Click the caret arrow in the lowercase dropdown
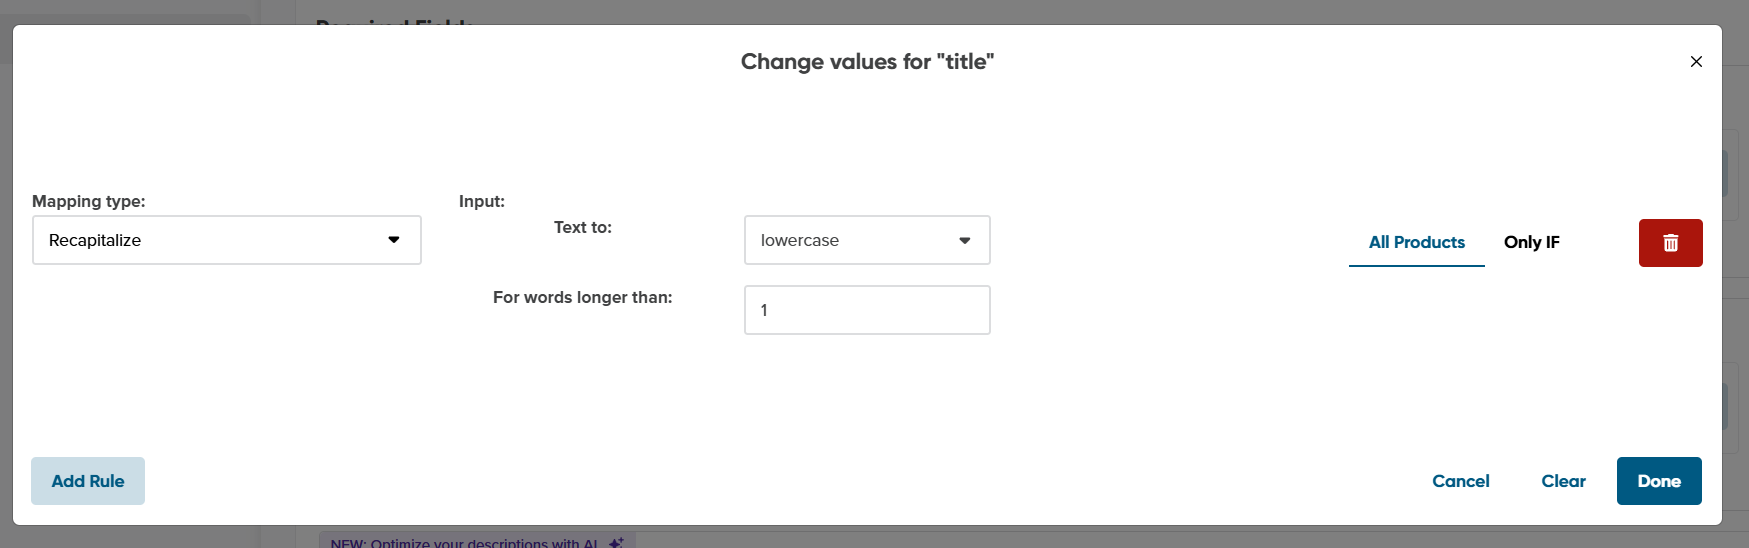The height and width of the screenshot is (548, 1749). [965, 241]
